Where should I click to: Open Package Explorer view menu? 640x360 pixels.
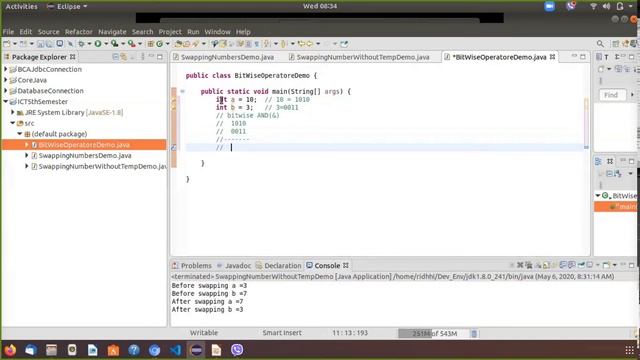(x=142, y=57)
